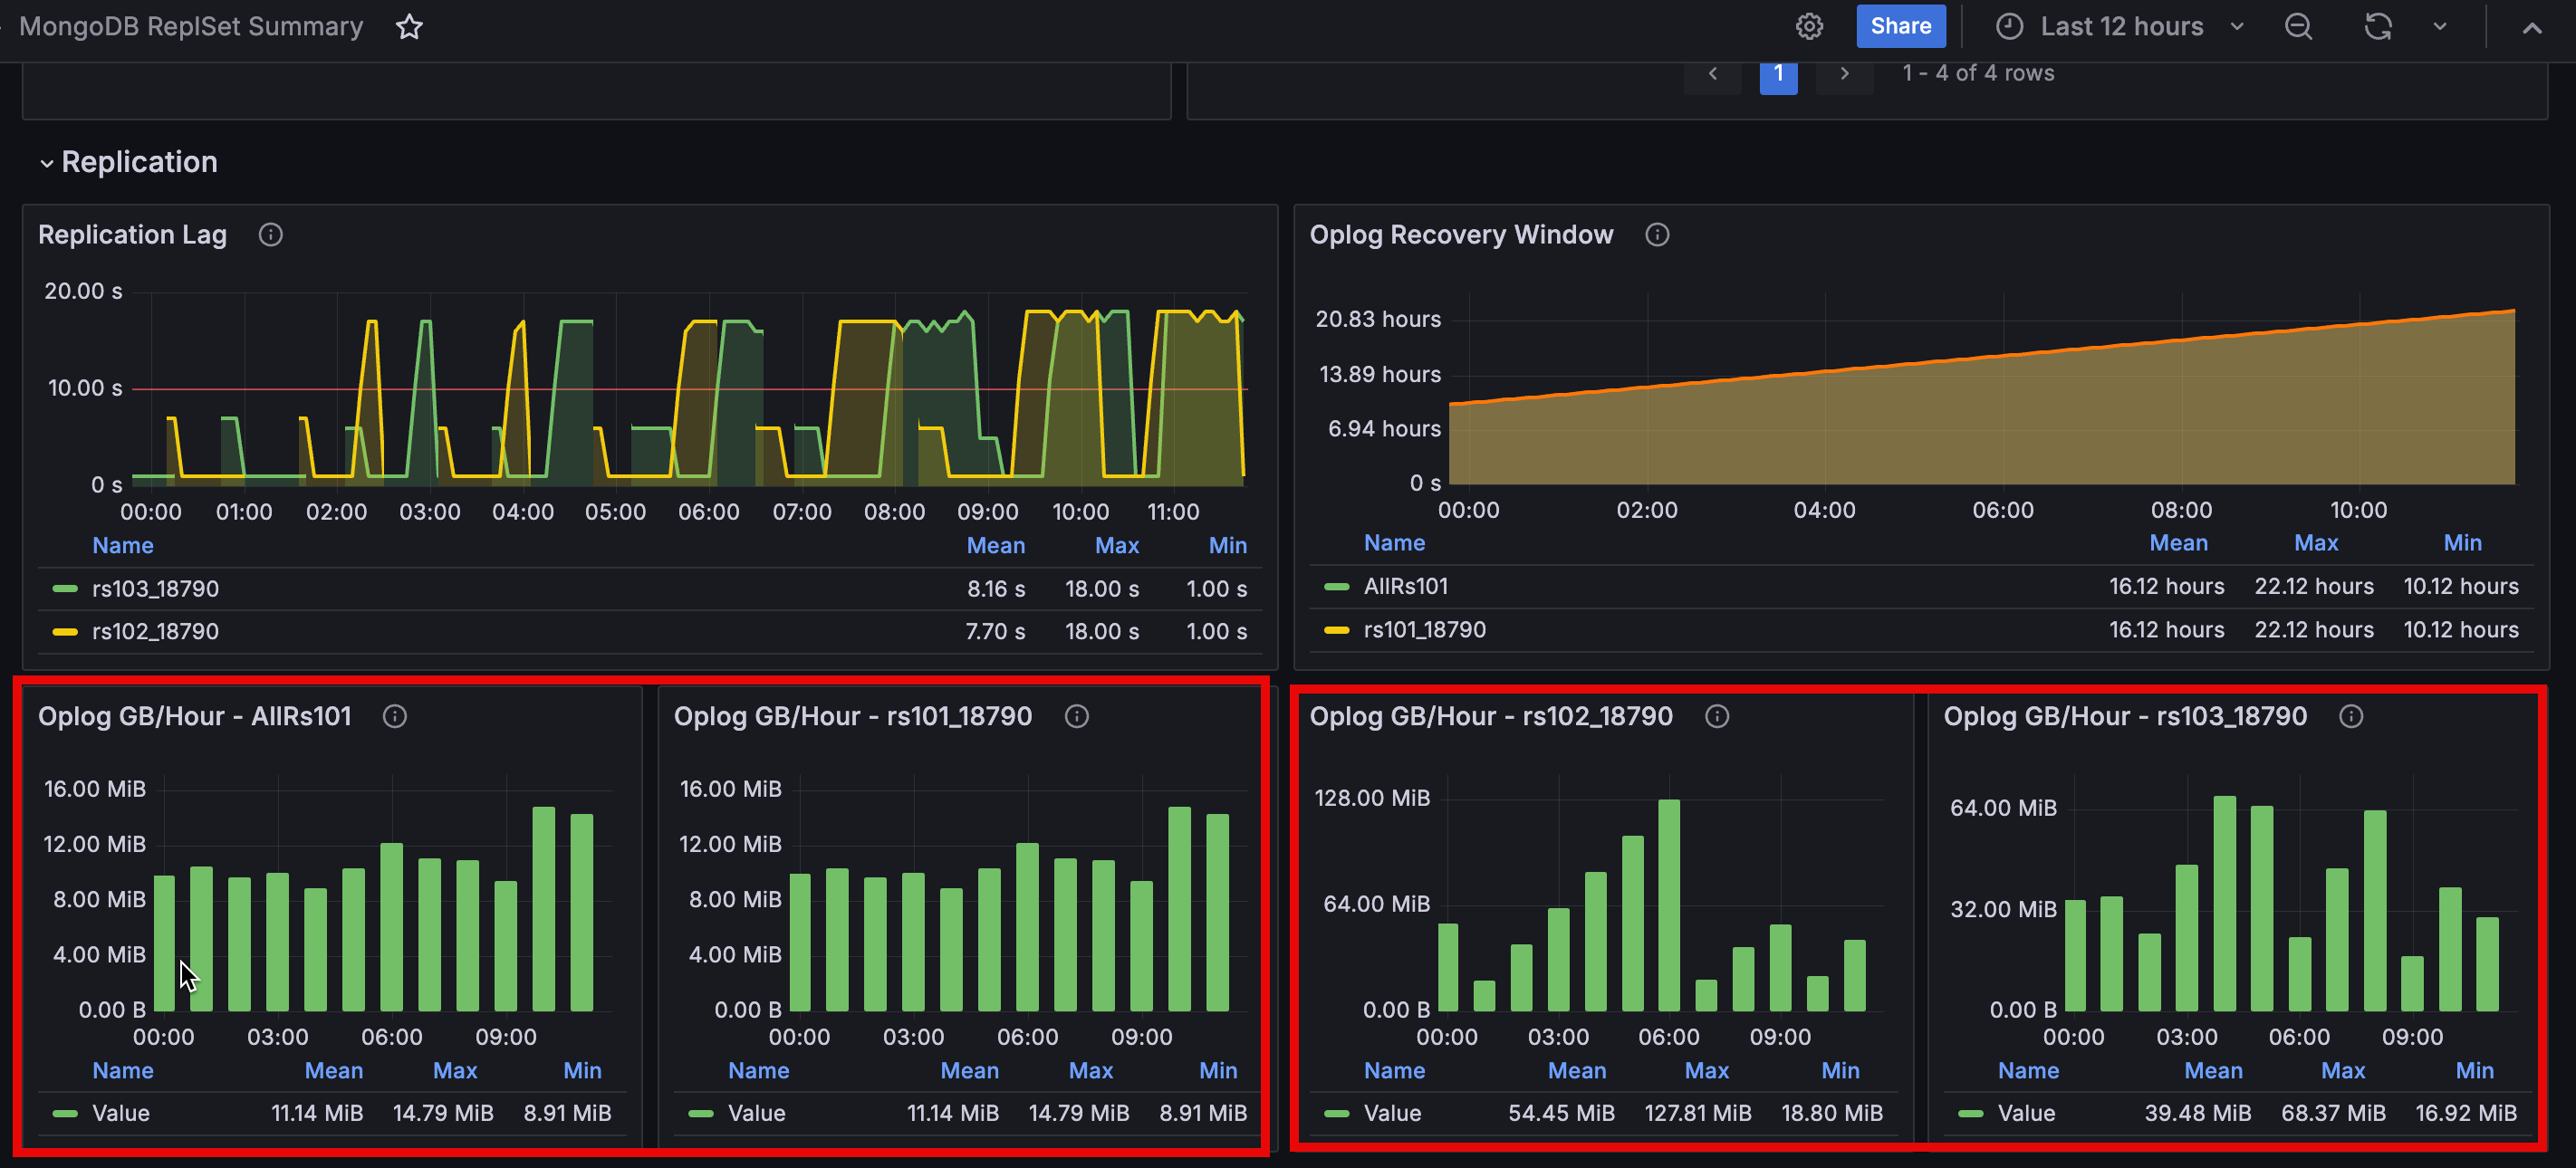The height and width of the screenshot is (1168, 2576).
Task: Click the Share button
Action: pyautogui.click(x=1902, y=24)
